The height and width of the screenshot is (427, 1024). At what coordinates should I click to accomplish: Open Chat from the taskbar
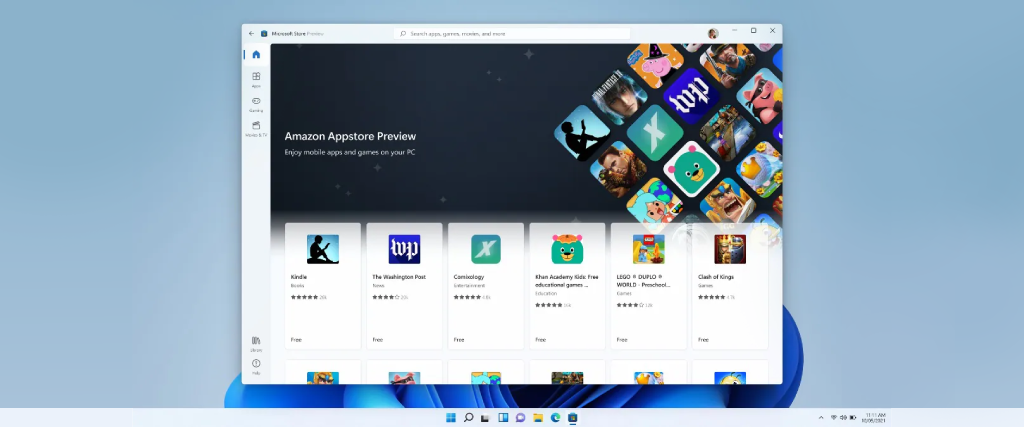(520, 418)
